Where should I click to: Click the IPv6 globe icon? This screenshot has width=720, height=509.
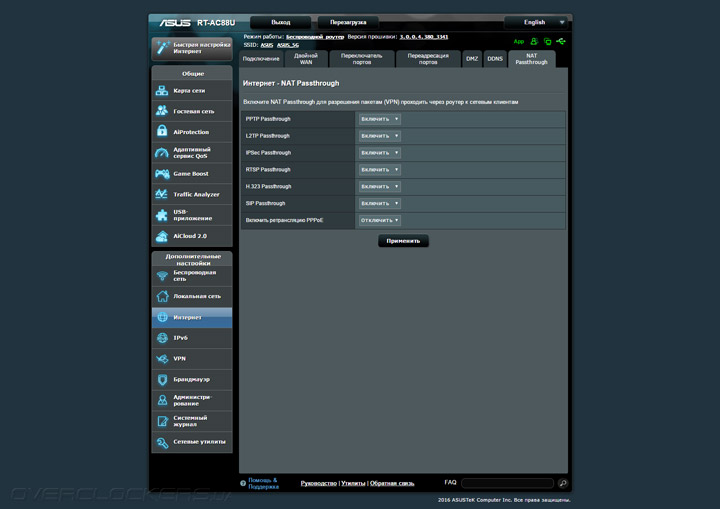pos(162,338)
